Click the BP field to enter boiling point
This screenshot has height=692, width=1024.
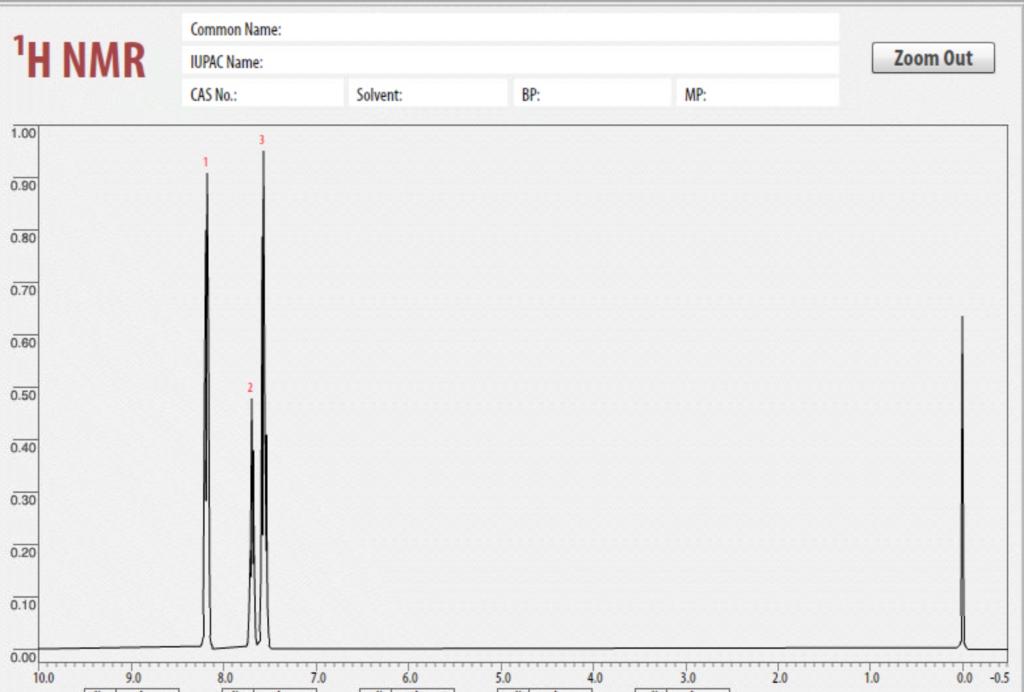[592, 92]
